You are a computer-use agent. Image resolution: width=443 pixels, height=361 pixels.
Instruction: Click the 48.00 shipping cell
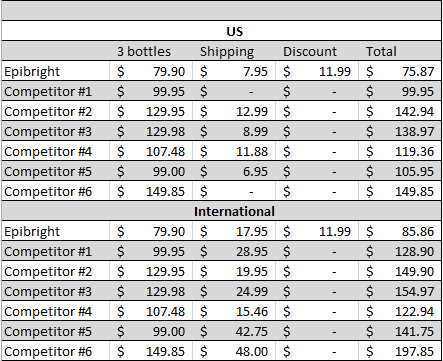pos(234,351)
